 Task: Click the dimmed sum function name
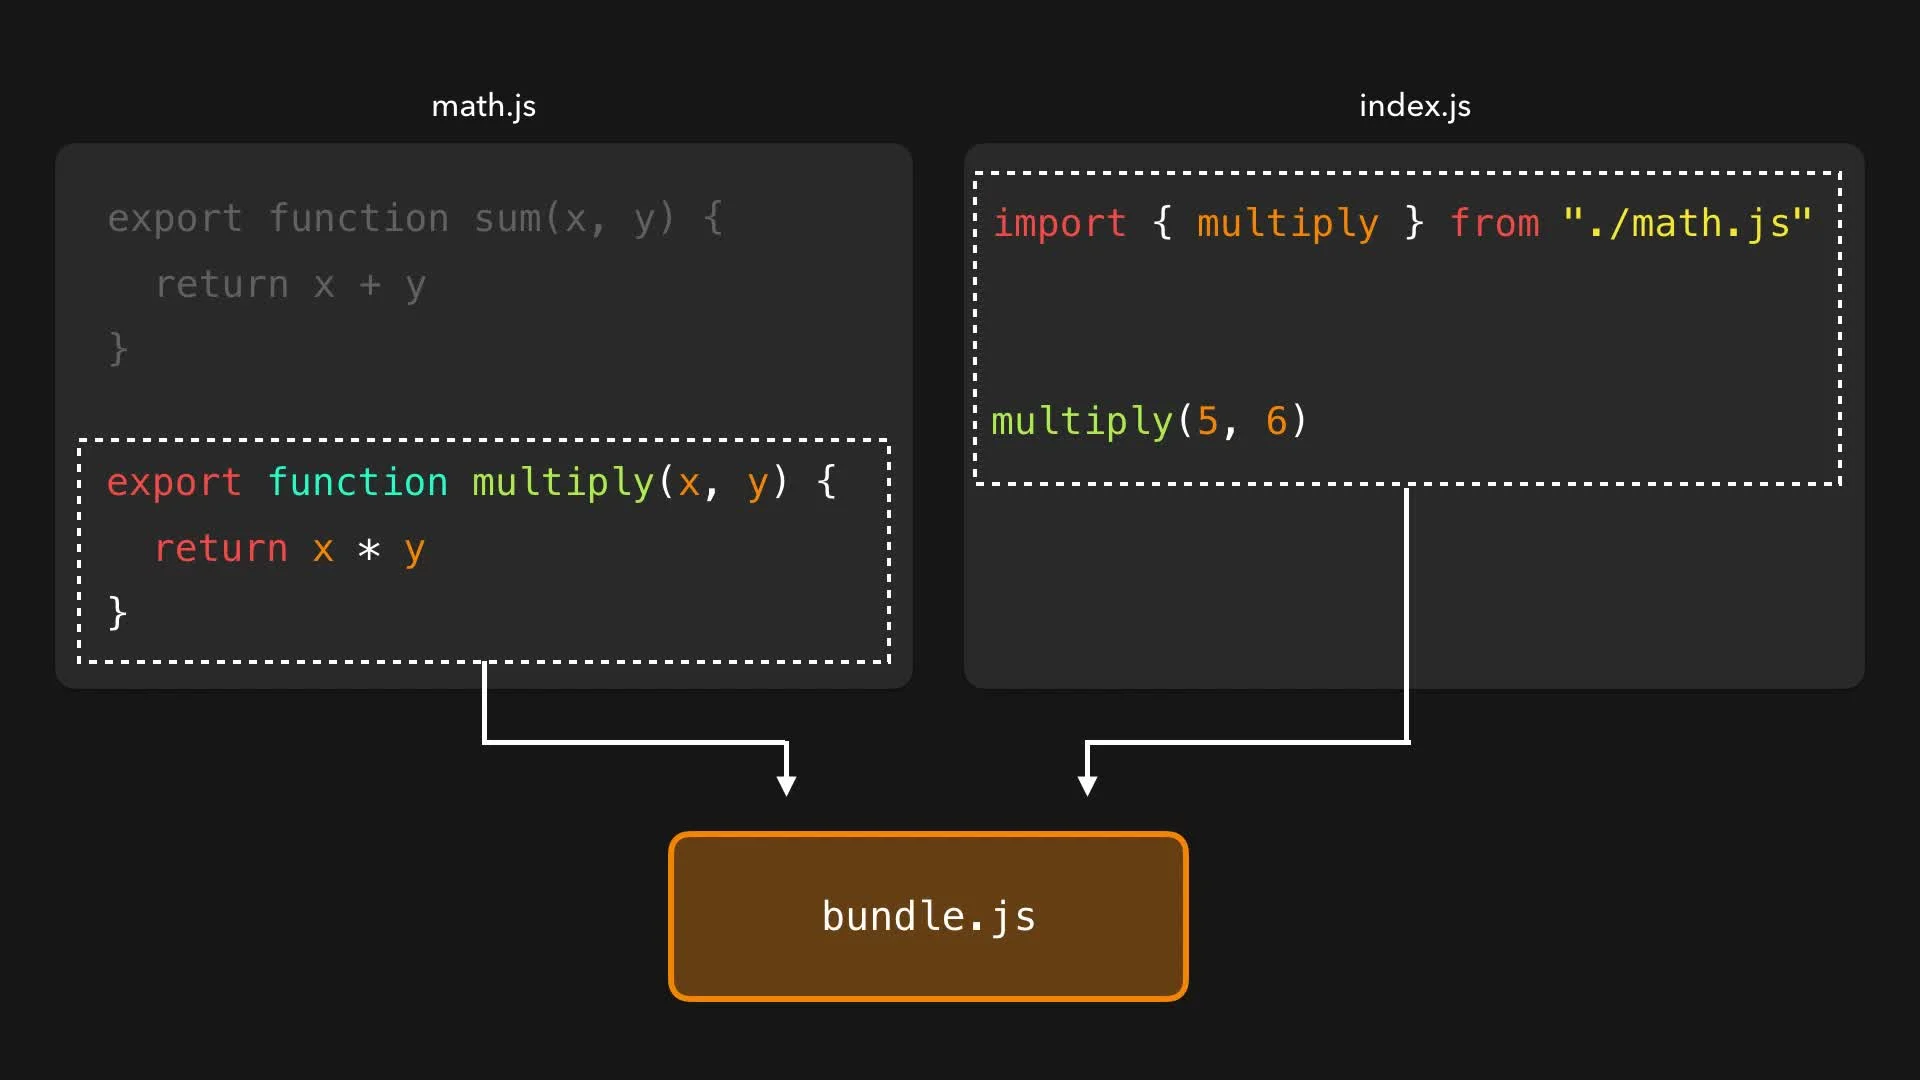506,218
